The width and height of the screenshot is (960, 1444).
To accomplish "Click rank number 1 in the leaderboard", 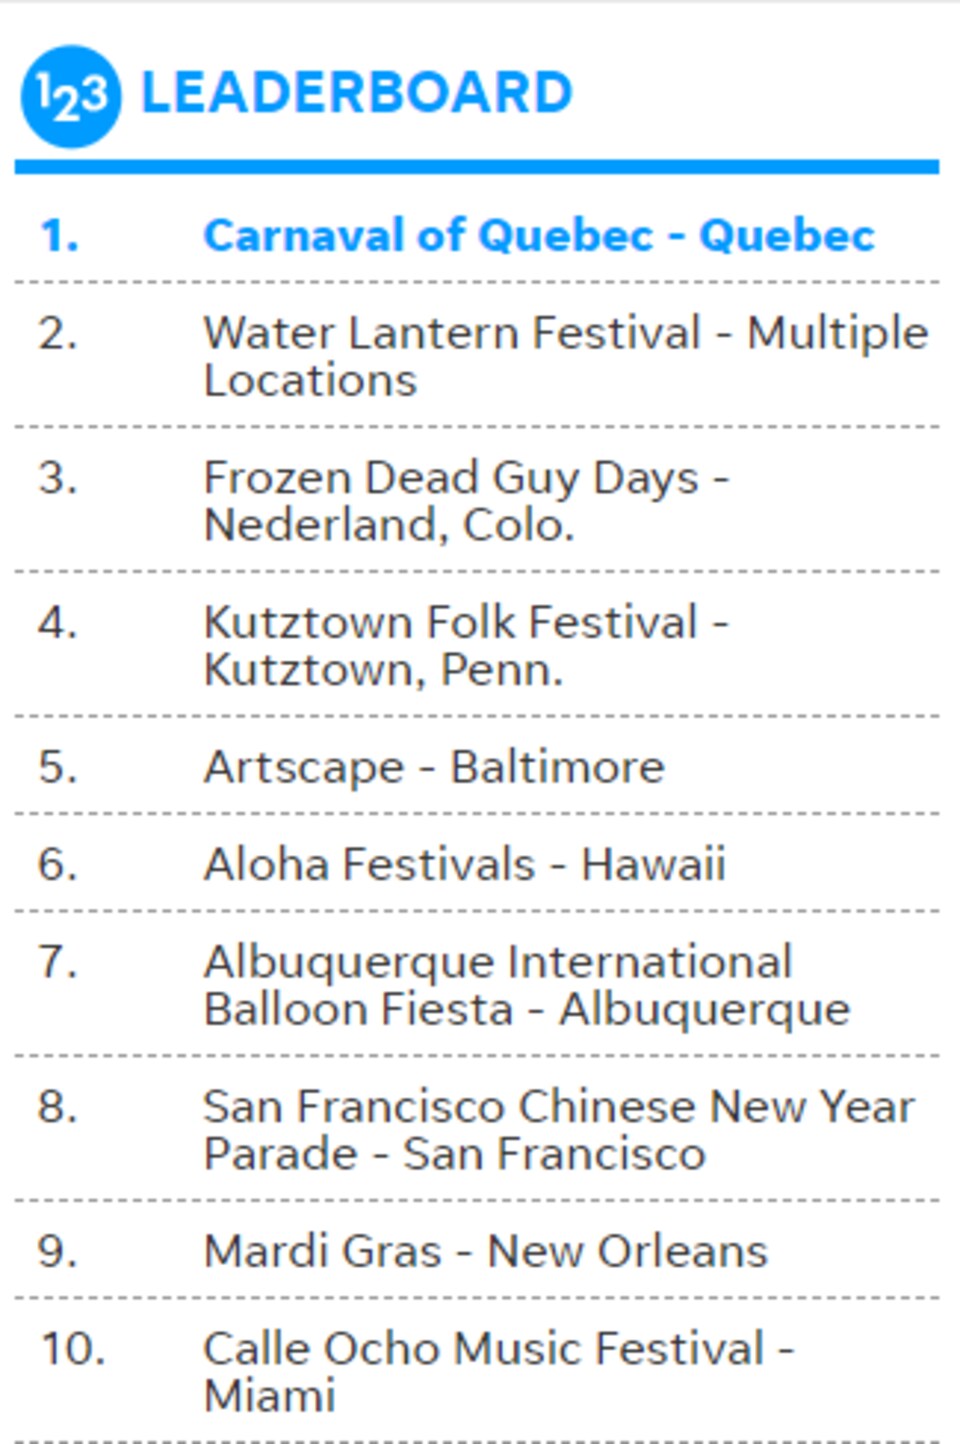I will (x=59, y=236).
